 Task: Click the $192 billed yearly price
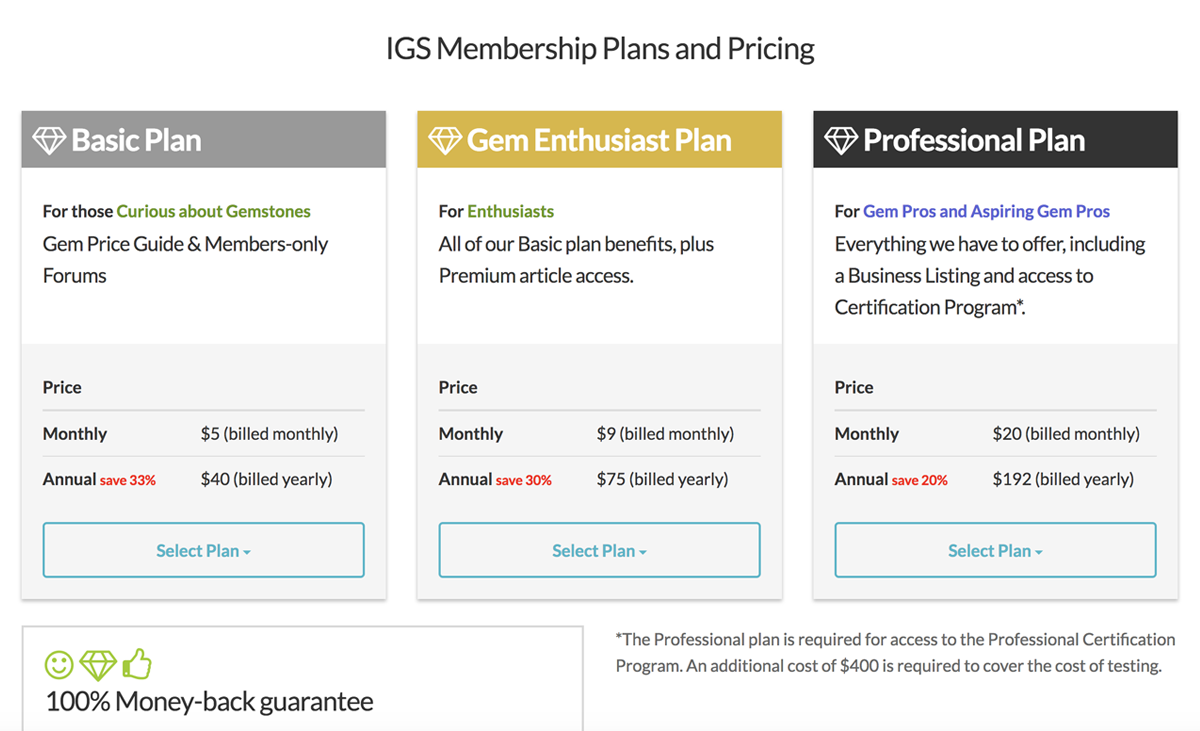coord(1063,479)
